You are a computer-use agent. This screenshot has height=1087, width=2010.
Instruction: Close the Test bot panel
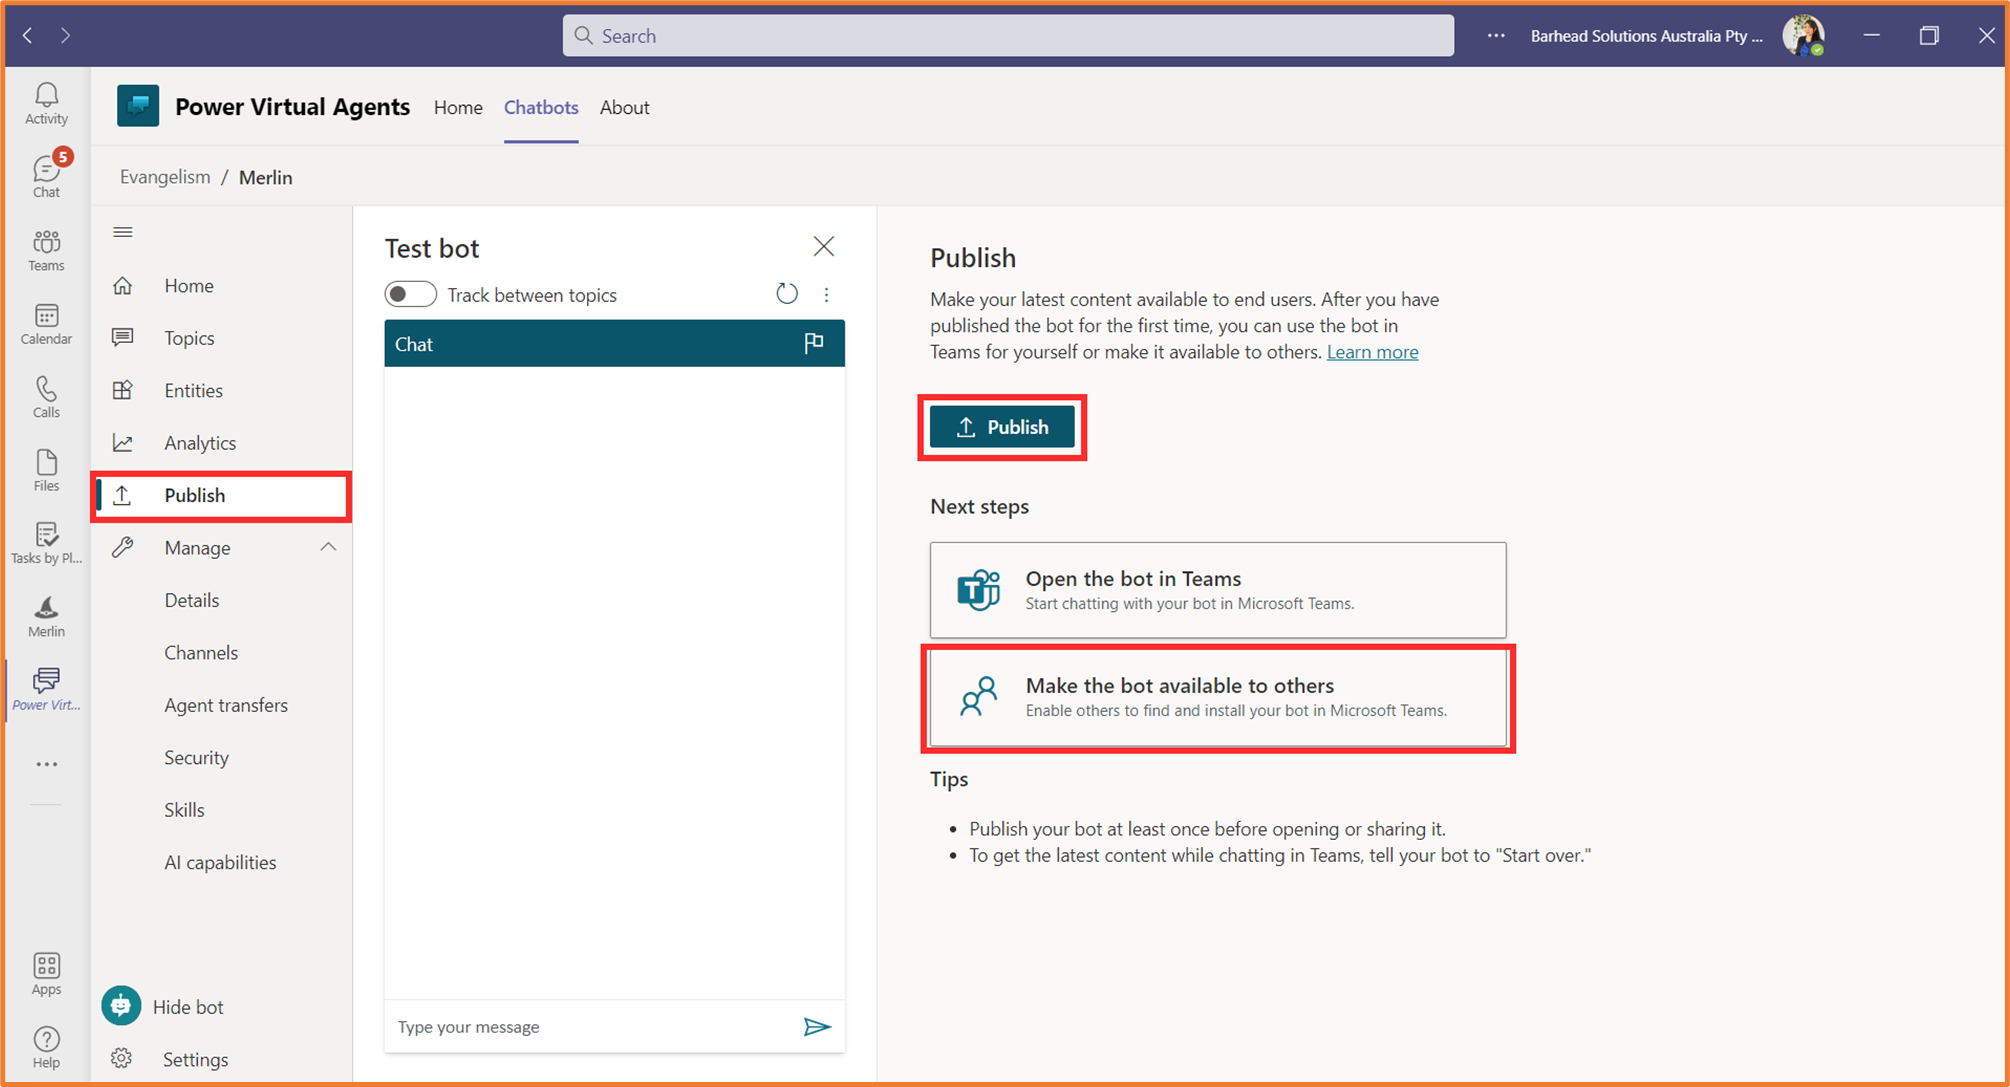(823, 247)
